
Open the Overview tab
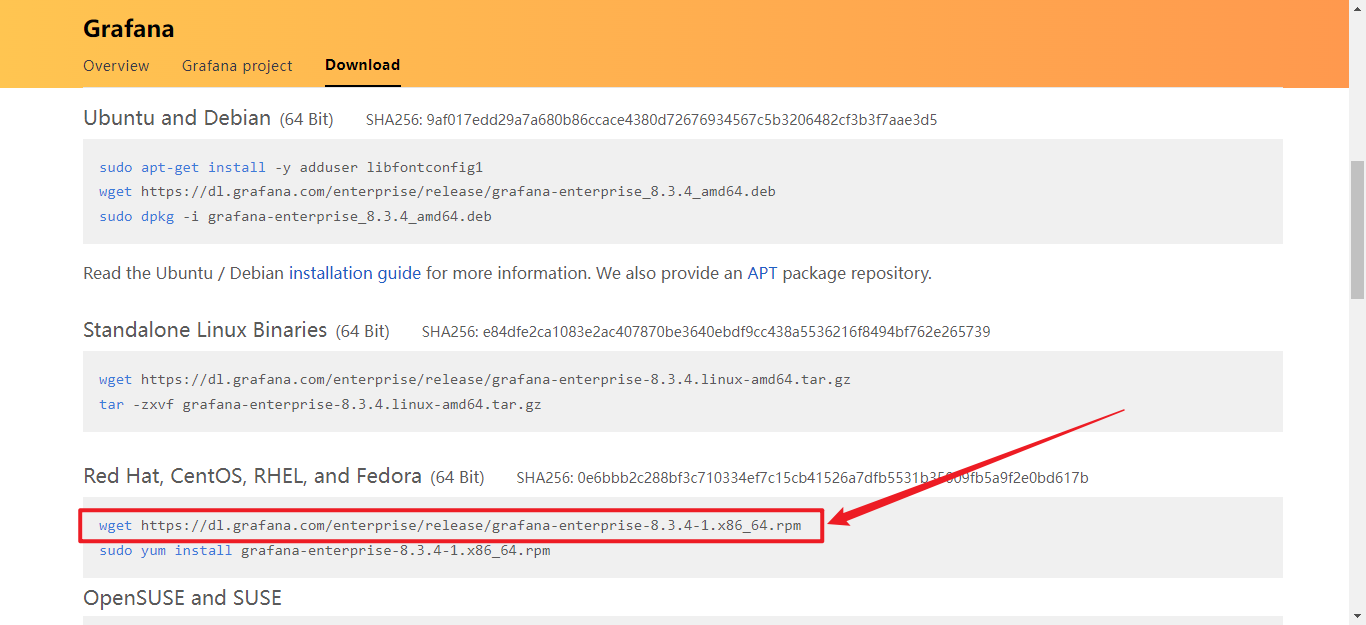pos(116,66)
